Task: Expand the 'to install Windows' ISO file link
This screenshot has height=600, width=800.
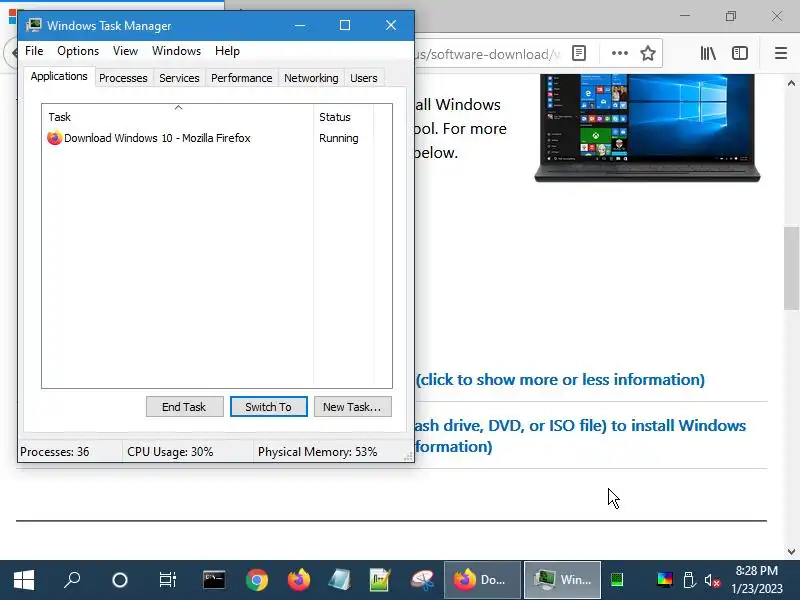Action: tap(580, 436)
